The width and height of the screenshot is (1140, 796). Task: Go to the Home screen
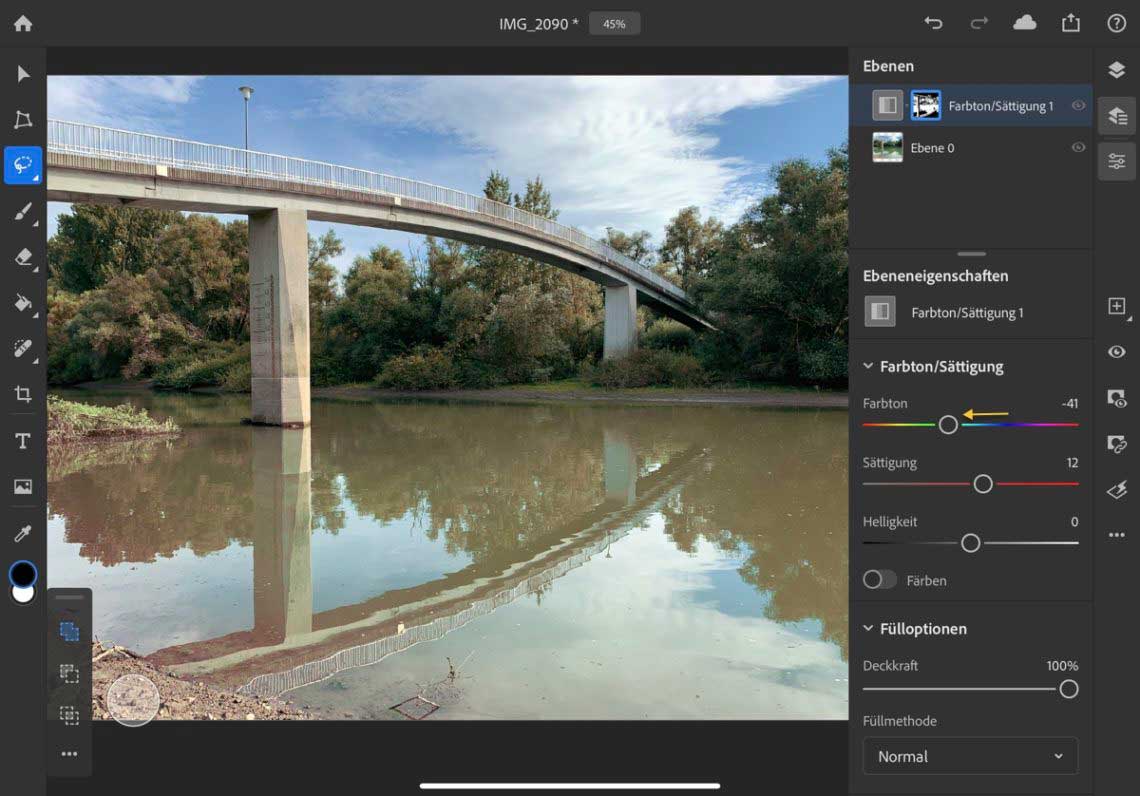point(23,23)
